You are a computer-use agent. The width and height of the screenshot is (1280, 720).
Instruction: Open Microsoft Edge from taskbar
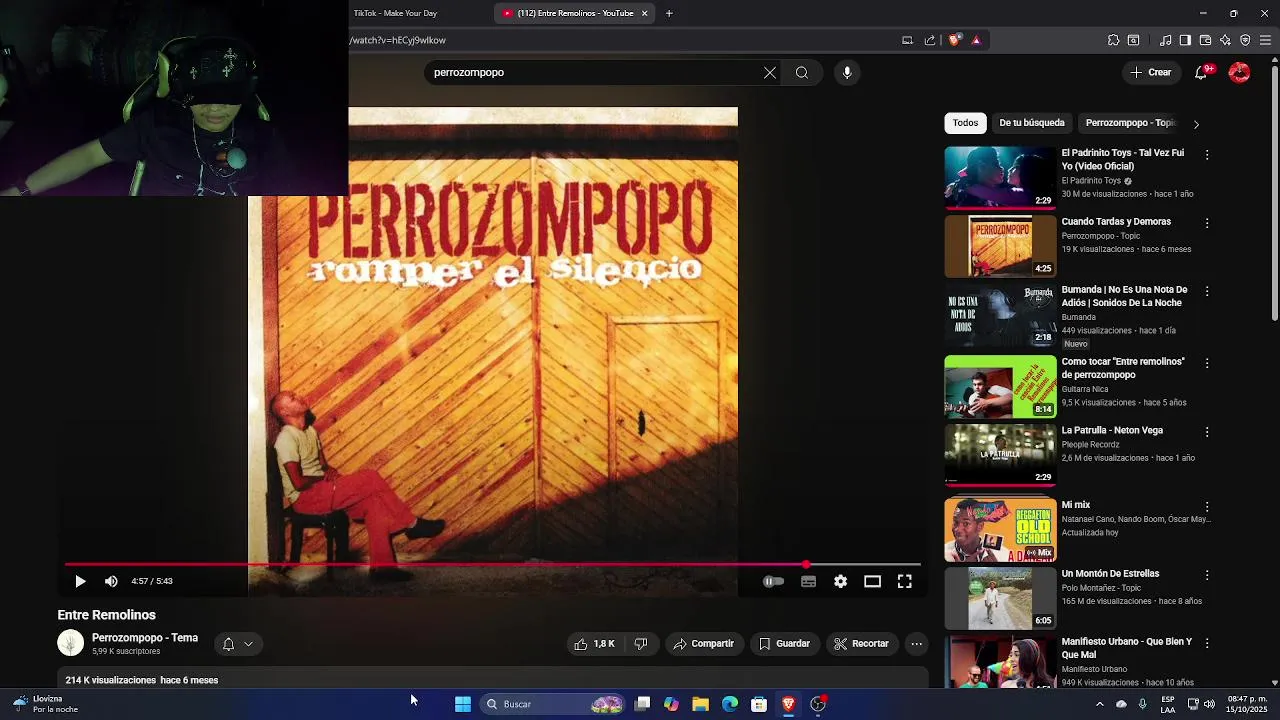(730, 704)
